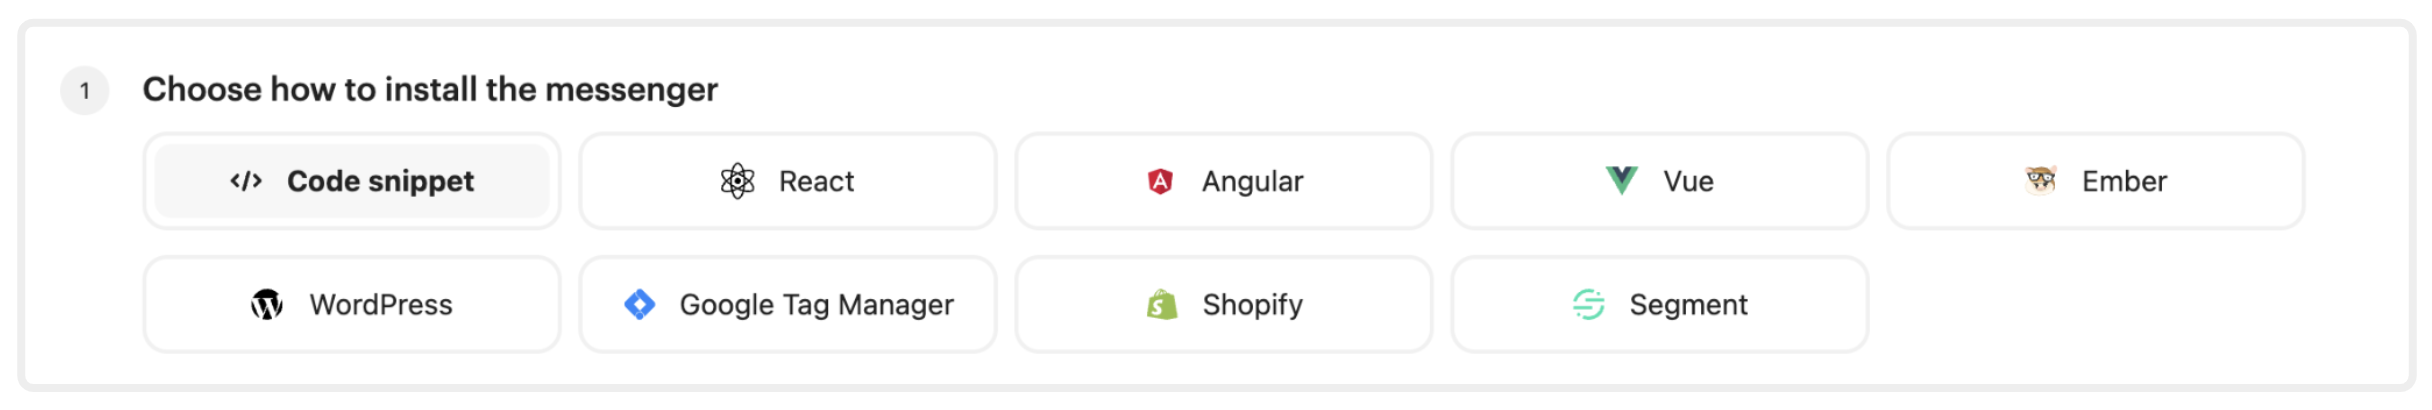Click the React atom logo

737,181
